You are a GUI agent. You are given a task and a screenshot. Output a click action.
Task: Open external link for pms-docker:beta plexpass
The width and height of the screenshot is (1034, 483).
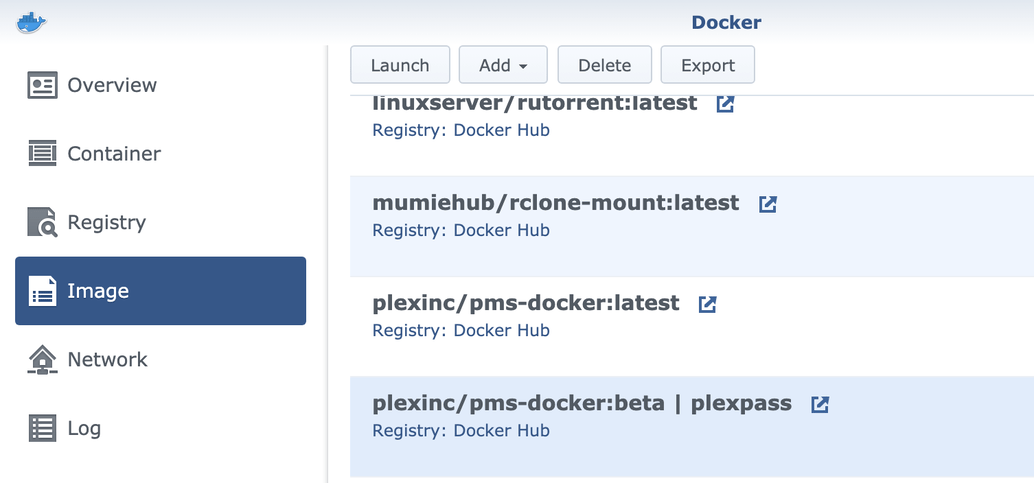(x=820, y=405)
